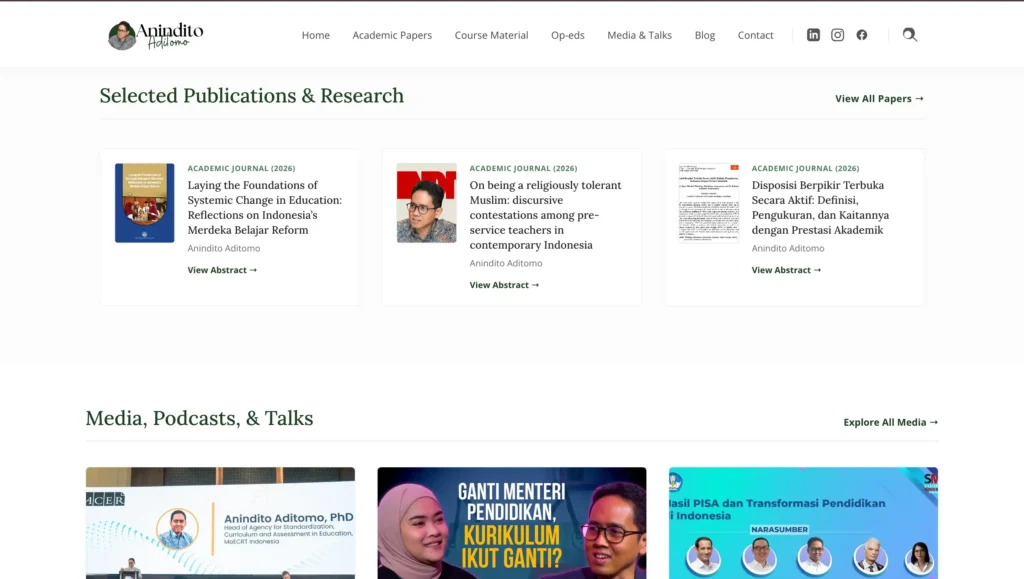Click the Explore All Media link
This screenshot has height=579, width=1024.
point(891,422)
